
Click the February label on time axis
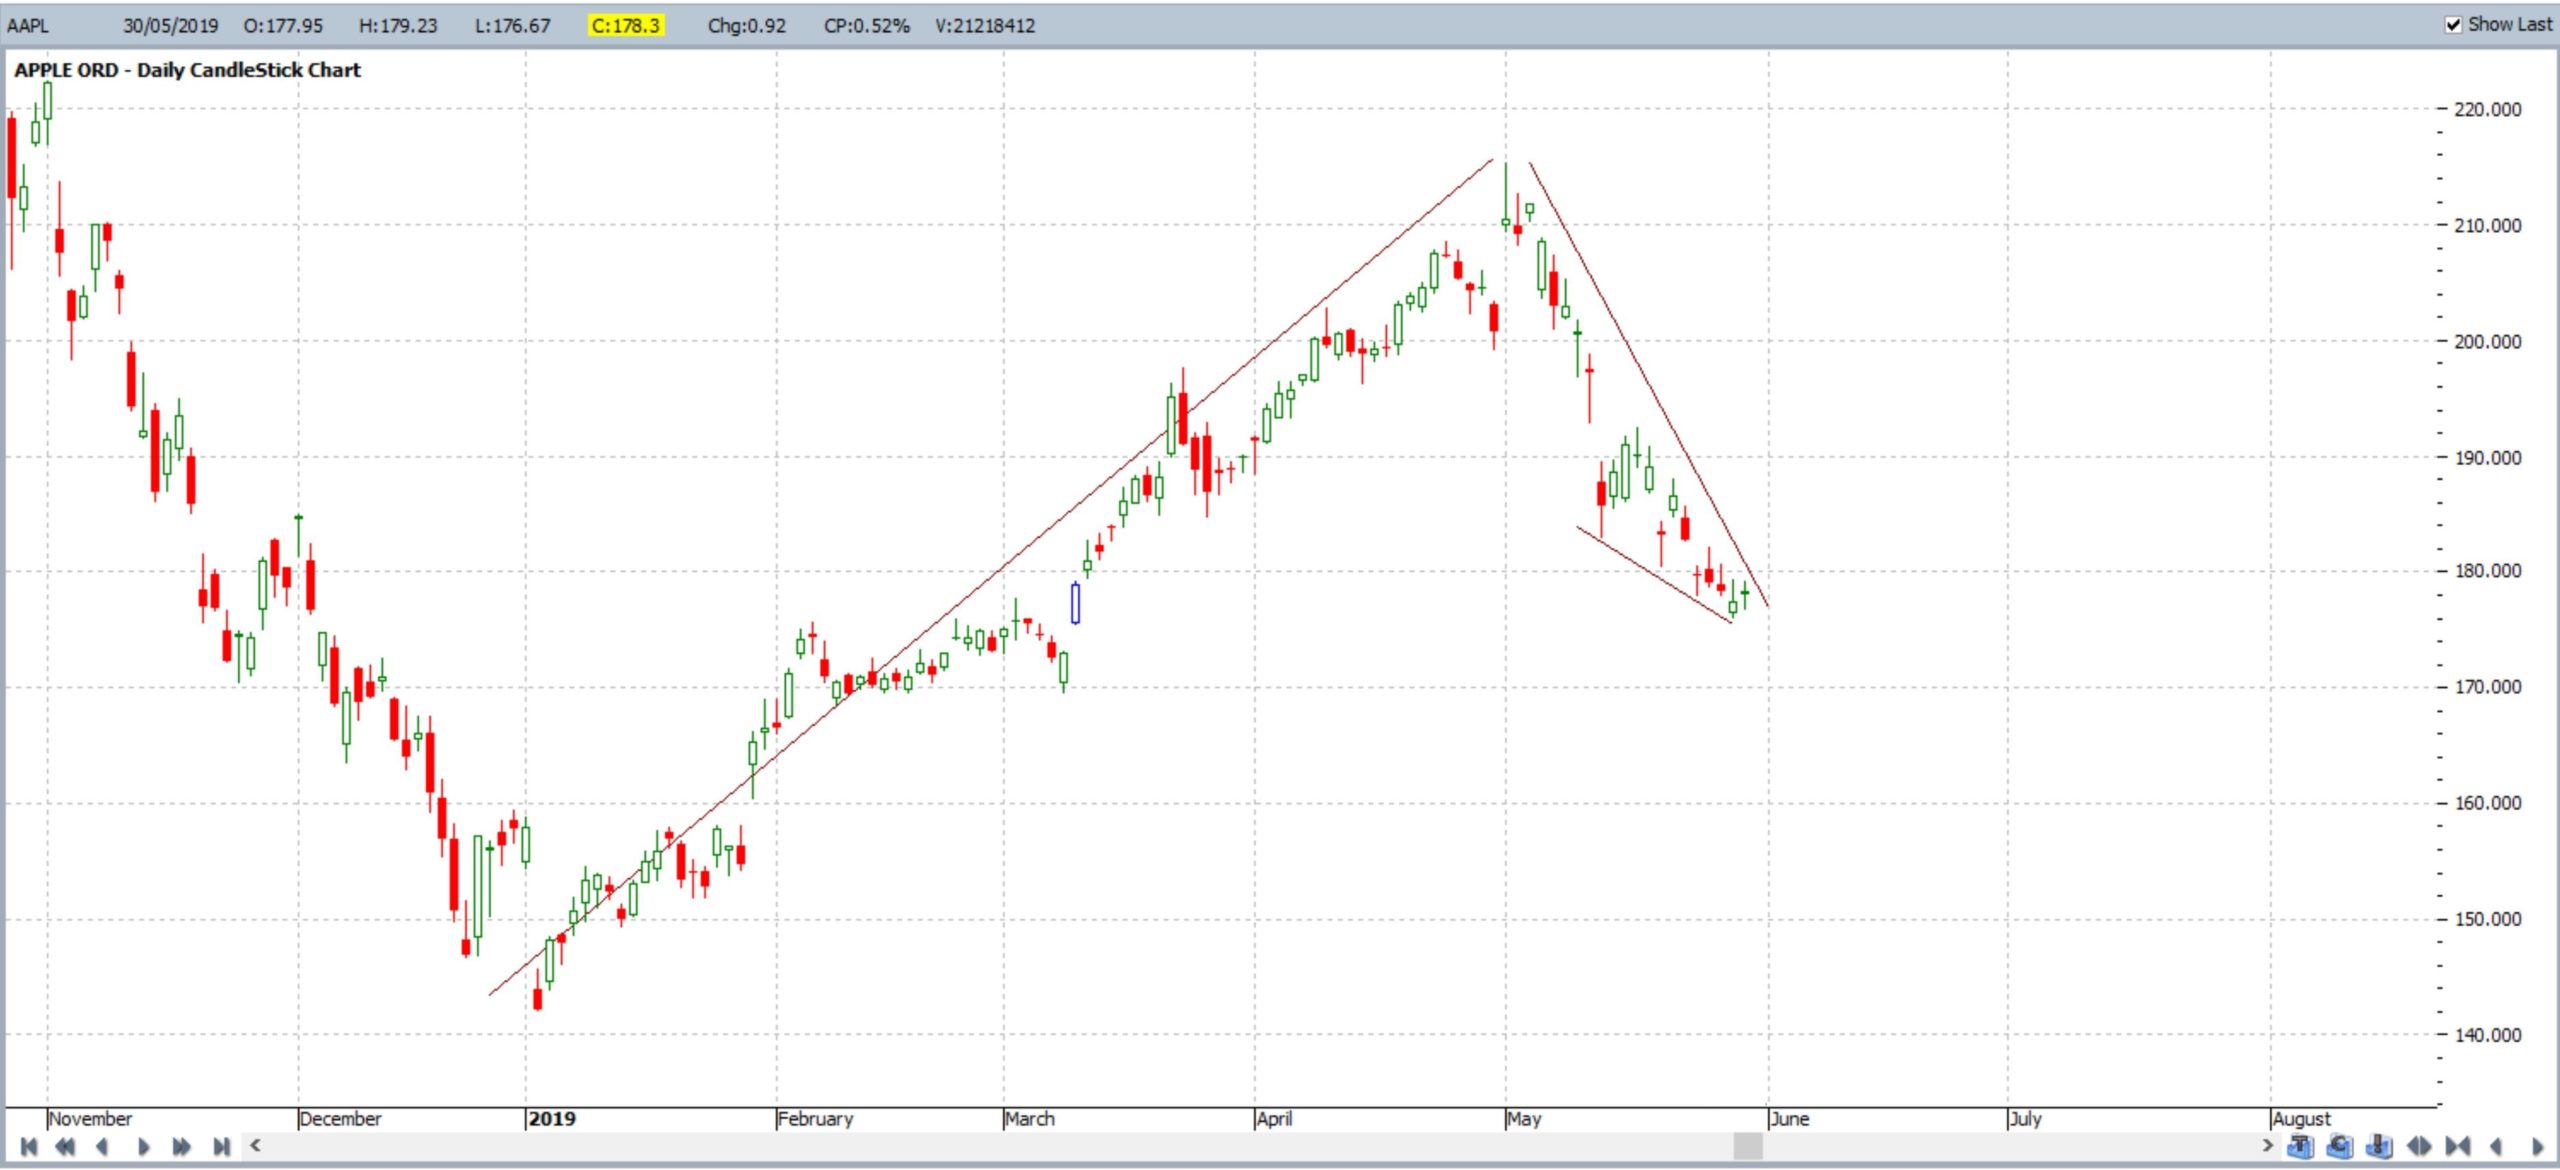[x=815, y=1119]
